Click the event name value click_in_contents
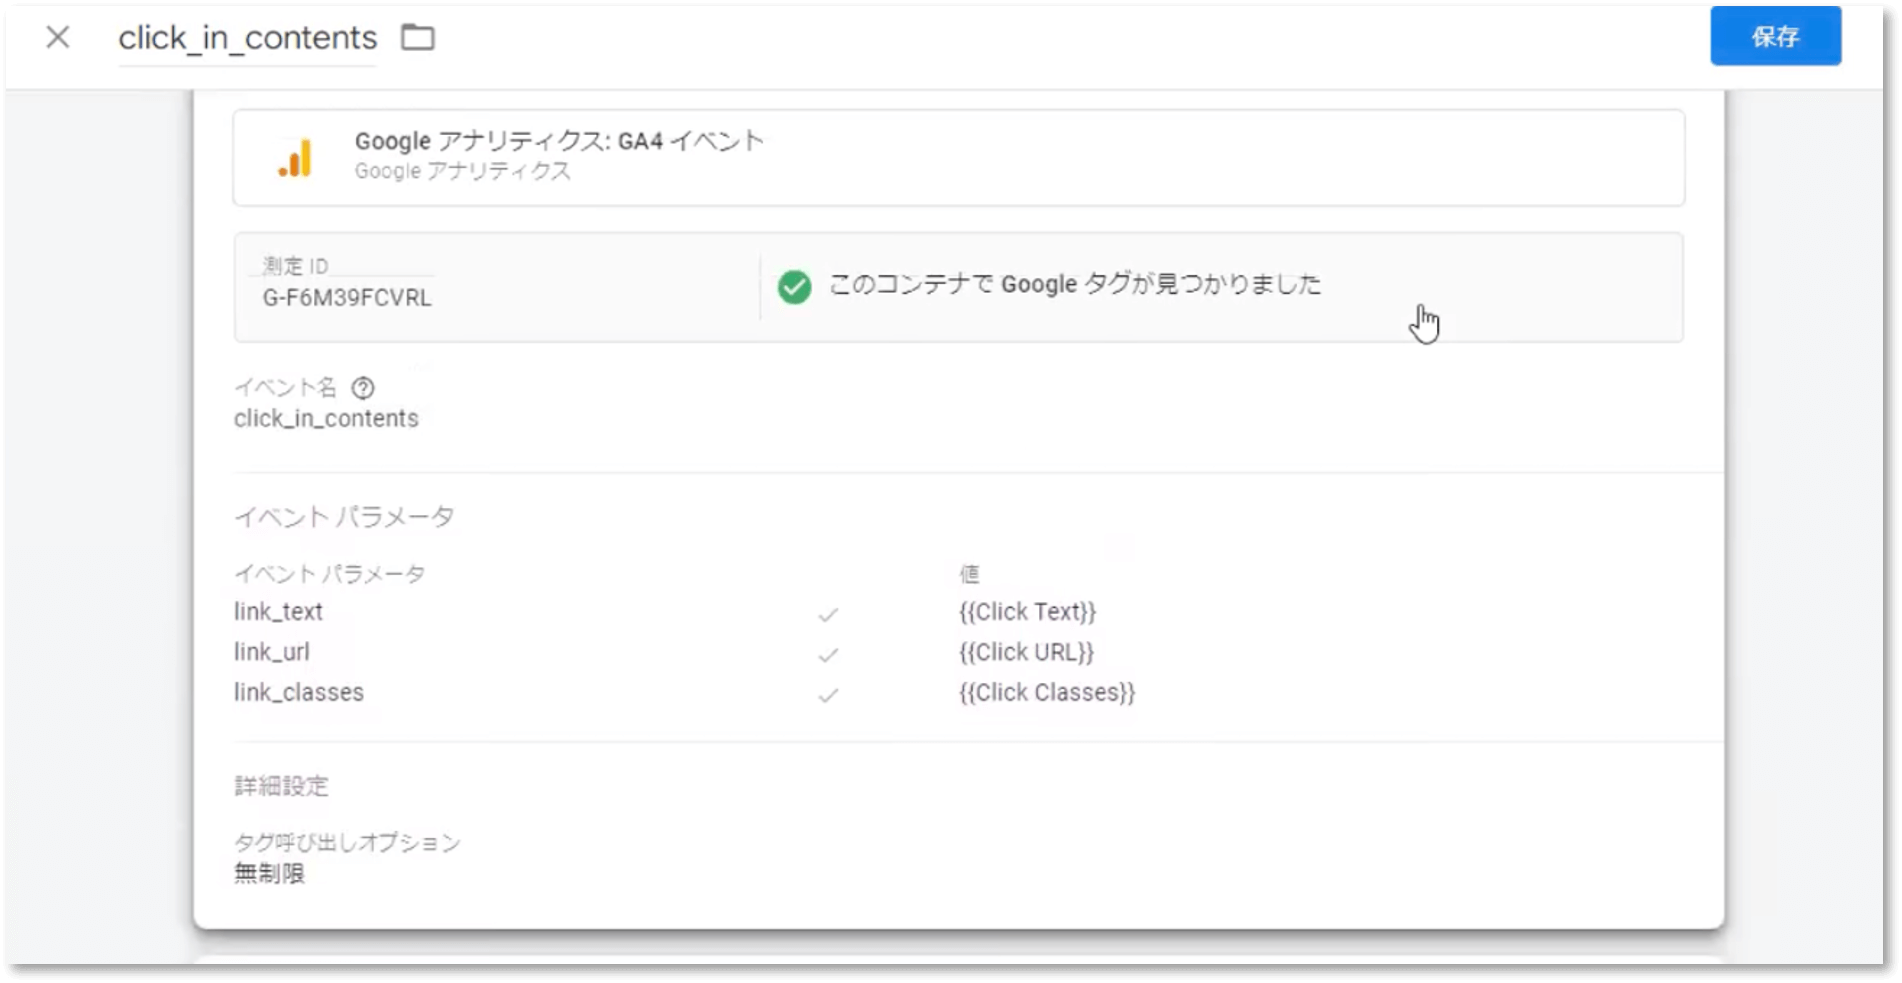Image resolution: width=1902 pixels, height=983 pixels. [x=326, y=419]
